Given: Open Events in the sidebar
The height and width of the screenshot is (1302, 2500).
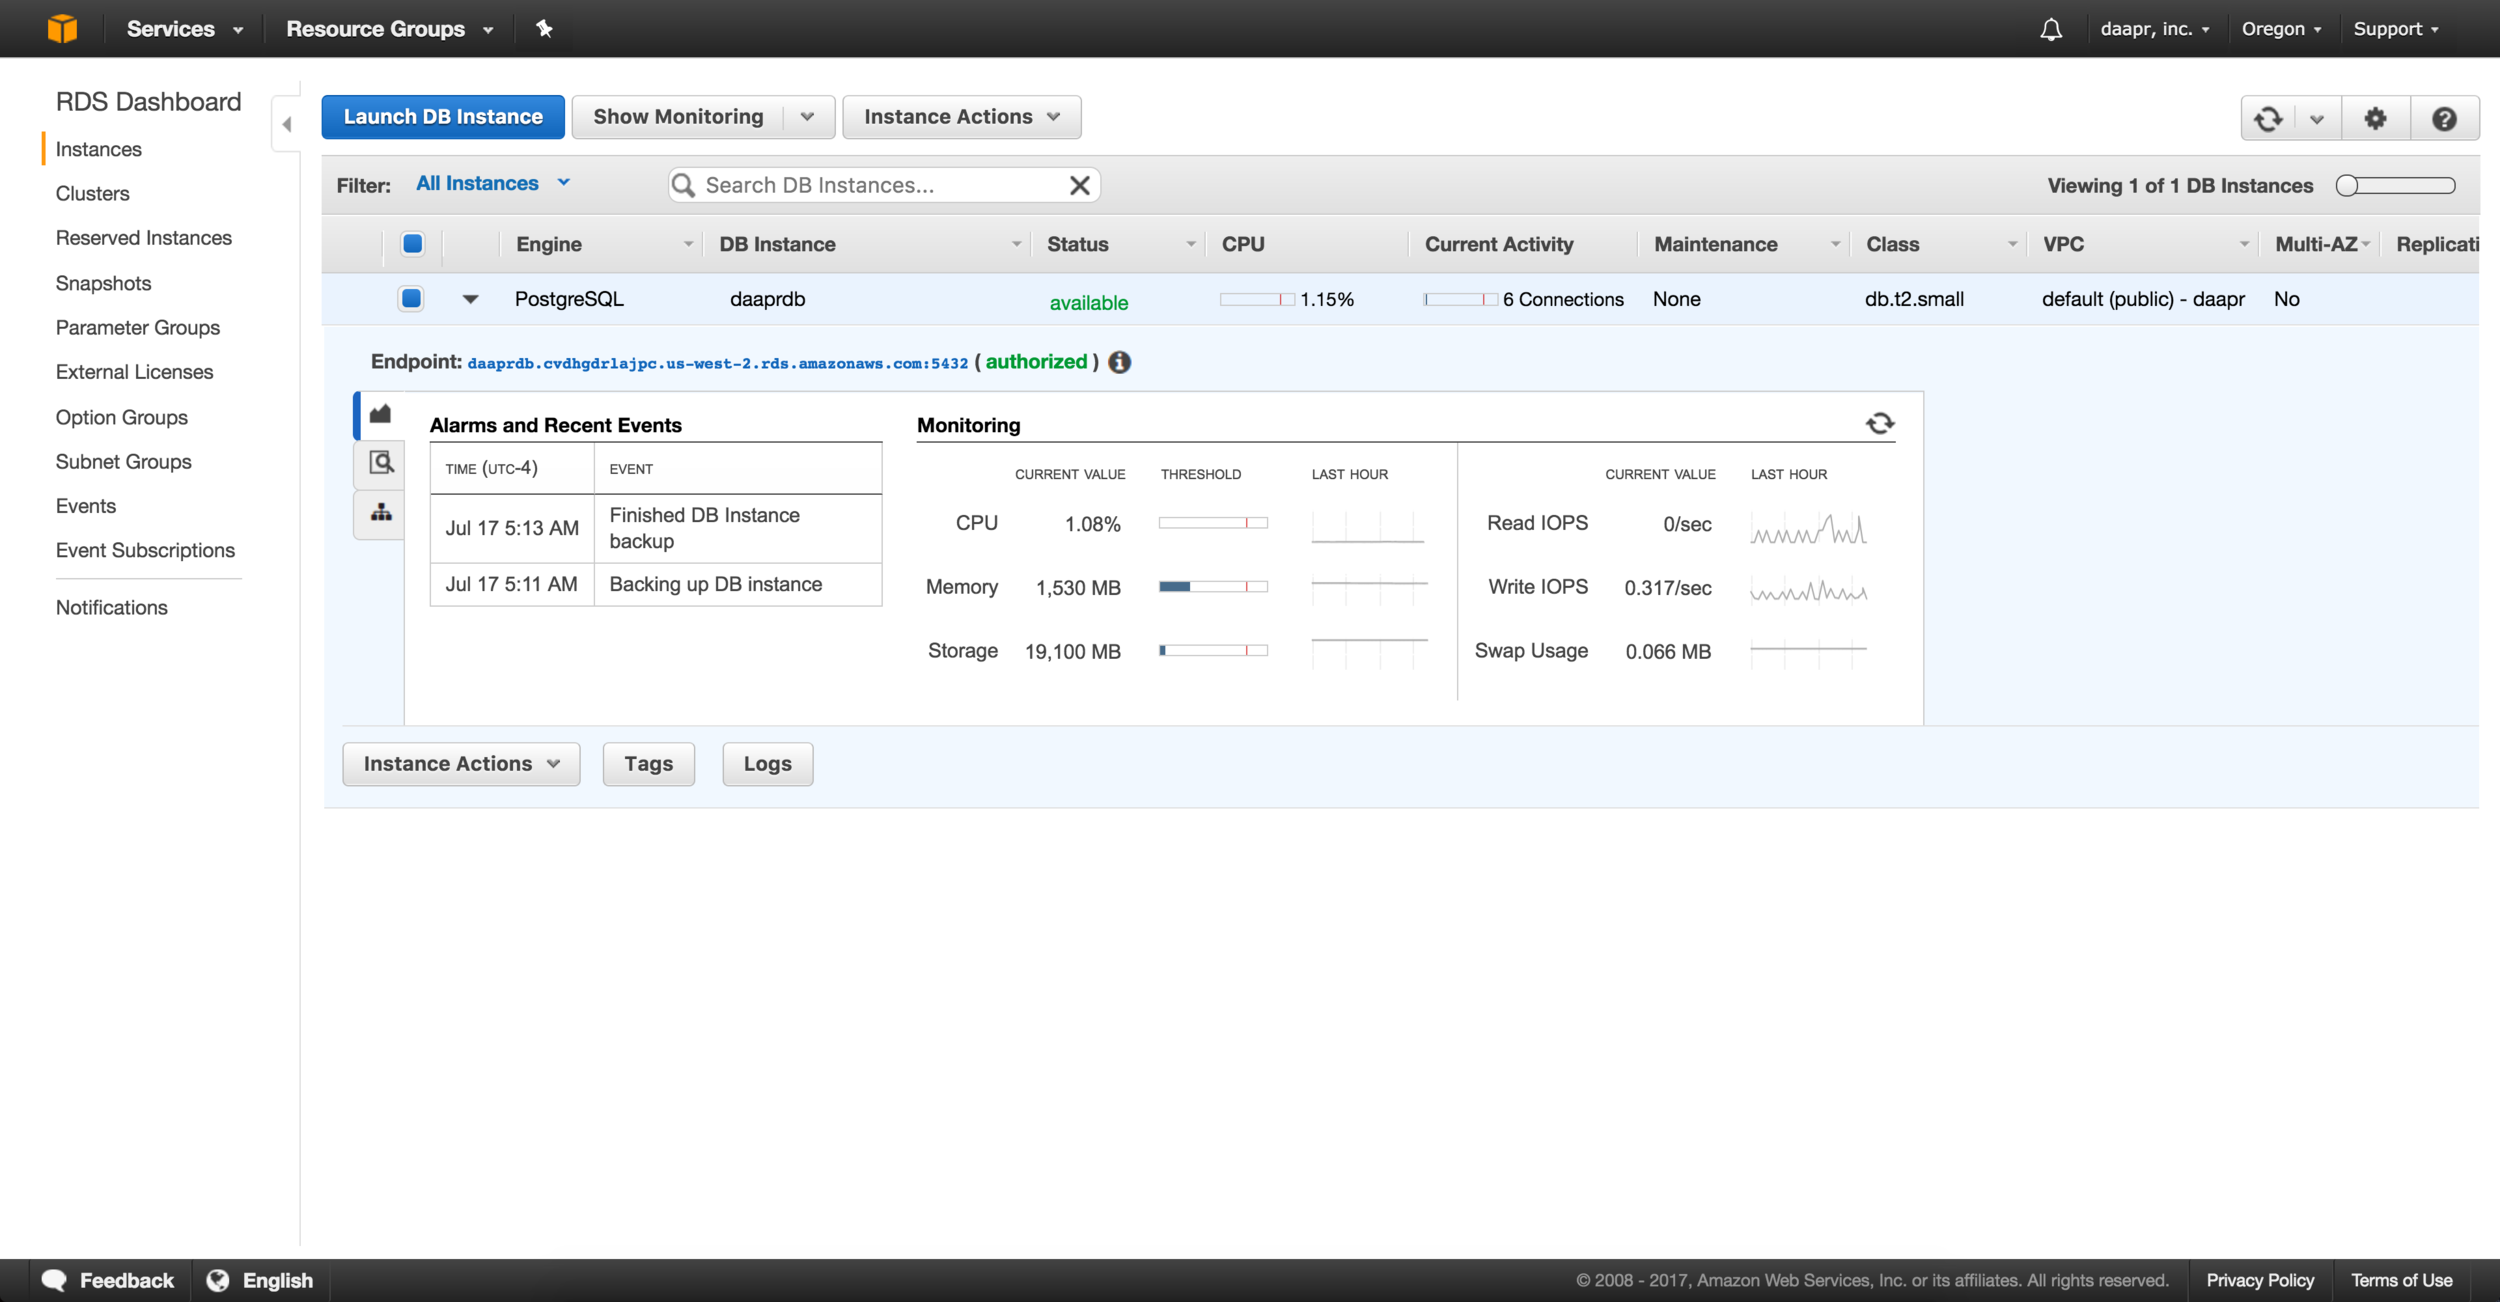Looking at the screenshot, I should (86, 506).
